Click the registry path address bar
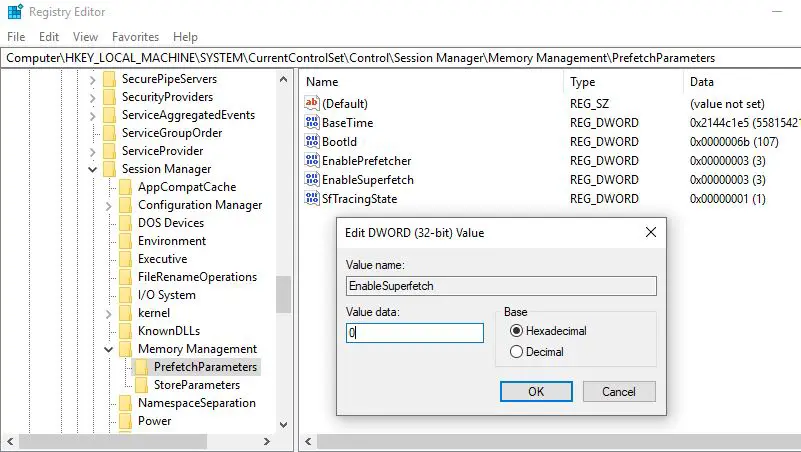 (400, 58)
